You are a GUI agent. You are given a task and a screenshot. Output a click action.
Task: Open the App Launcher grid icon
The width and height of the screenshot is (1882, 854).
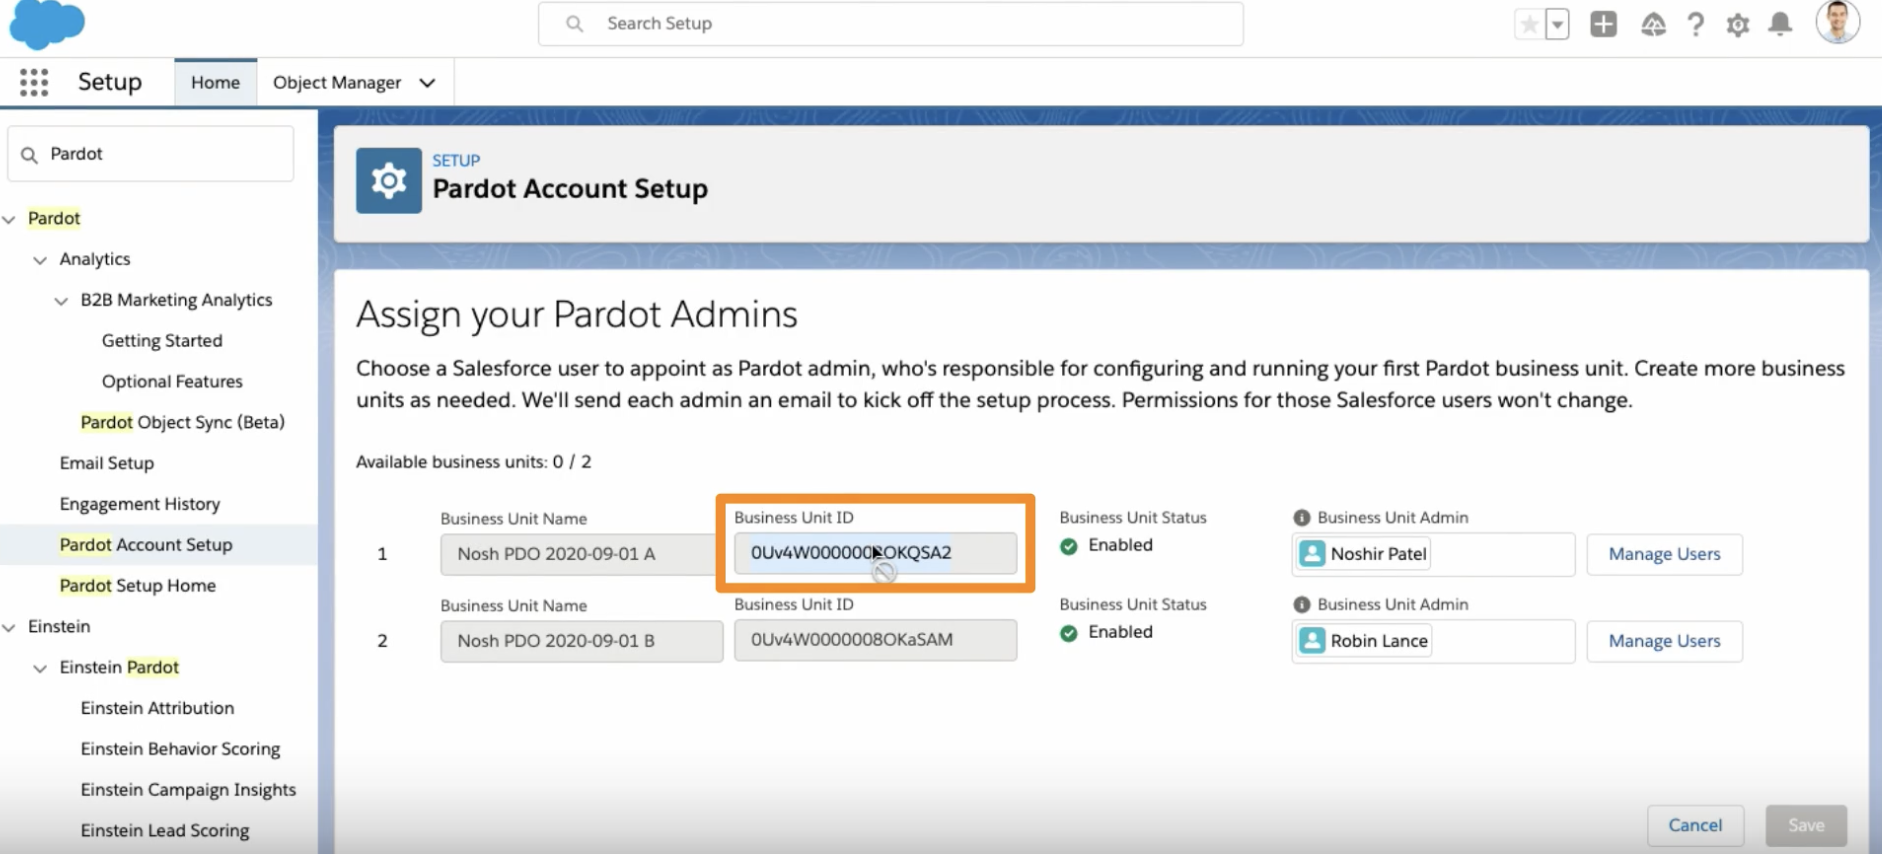[34, 82]
